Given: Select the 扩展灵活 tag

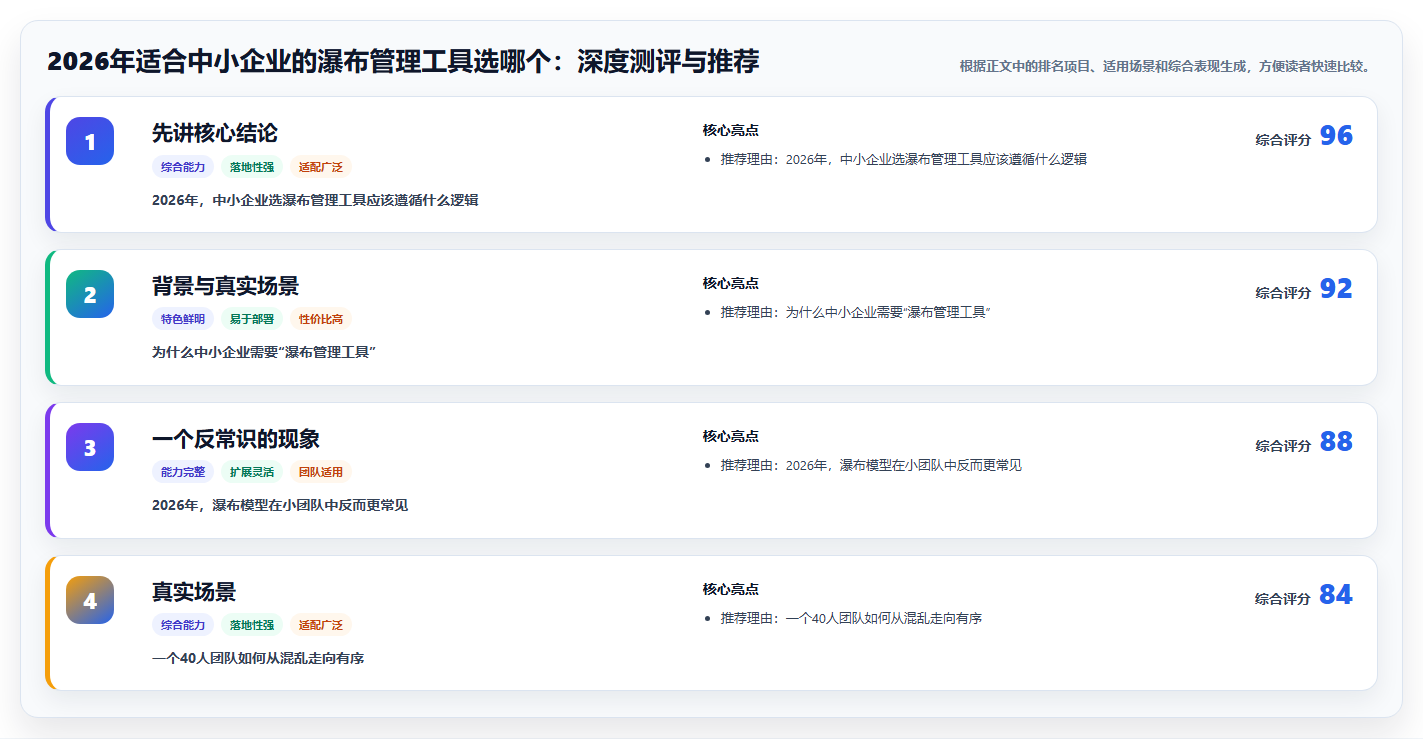Looking at the screenshot, I should (252, 472).
